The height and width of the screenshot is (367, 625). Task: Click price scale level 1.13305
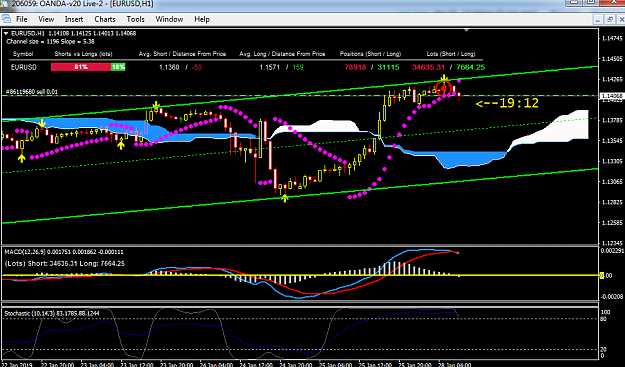point(611,161)
